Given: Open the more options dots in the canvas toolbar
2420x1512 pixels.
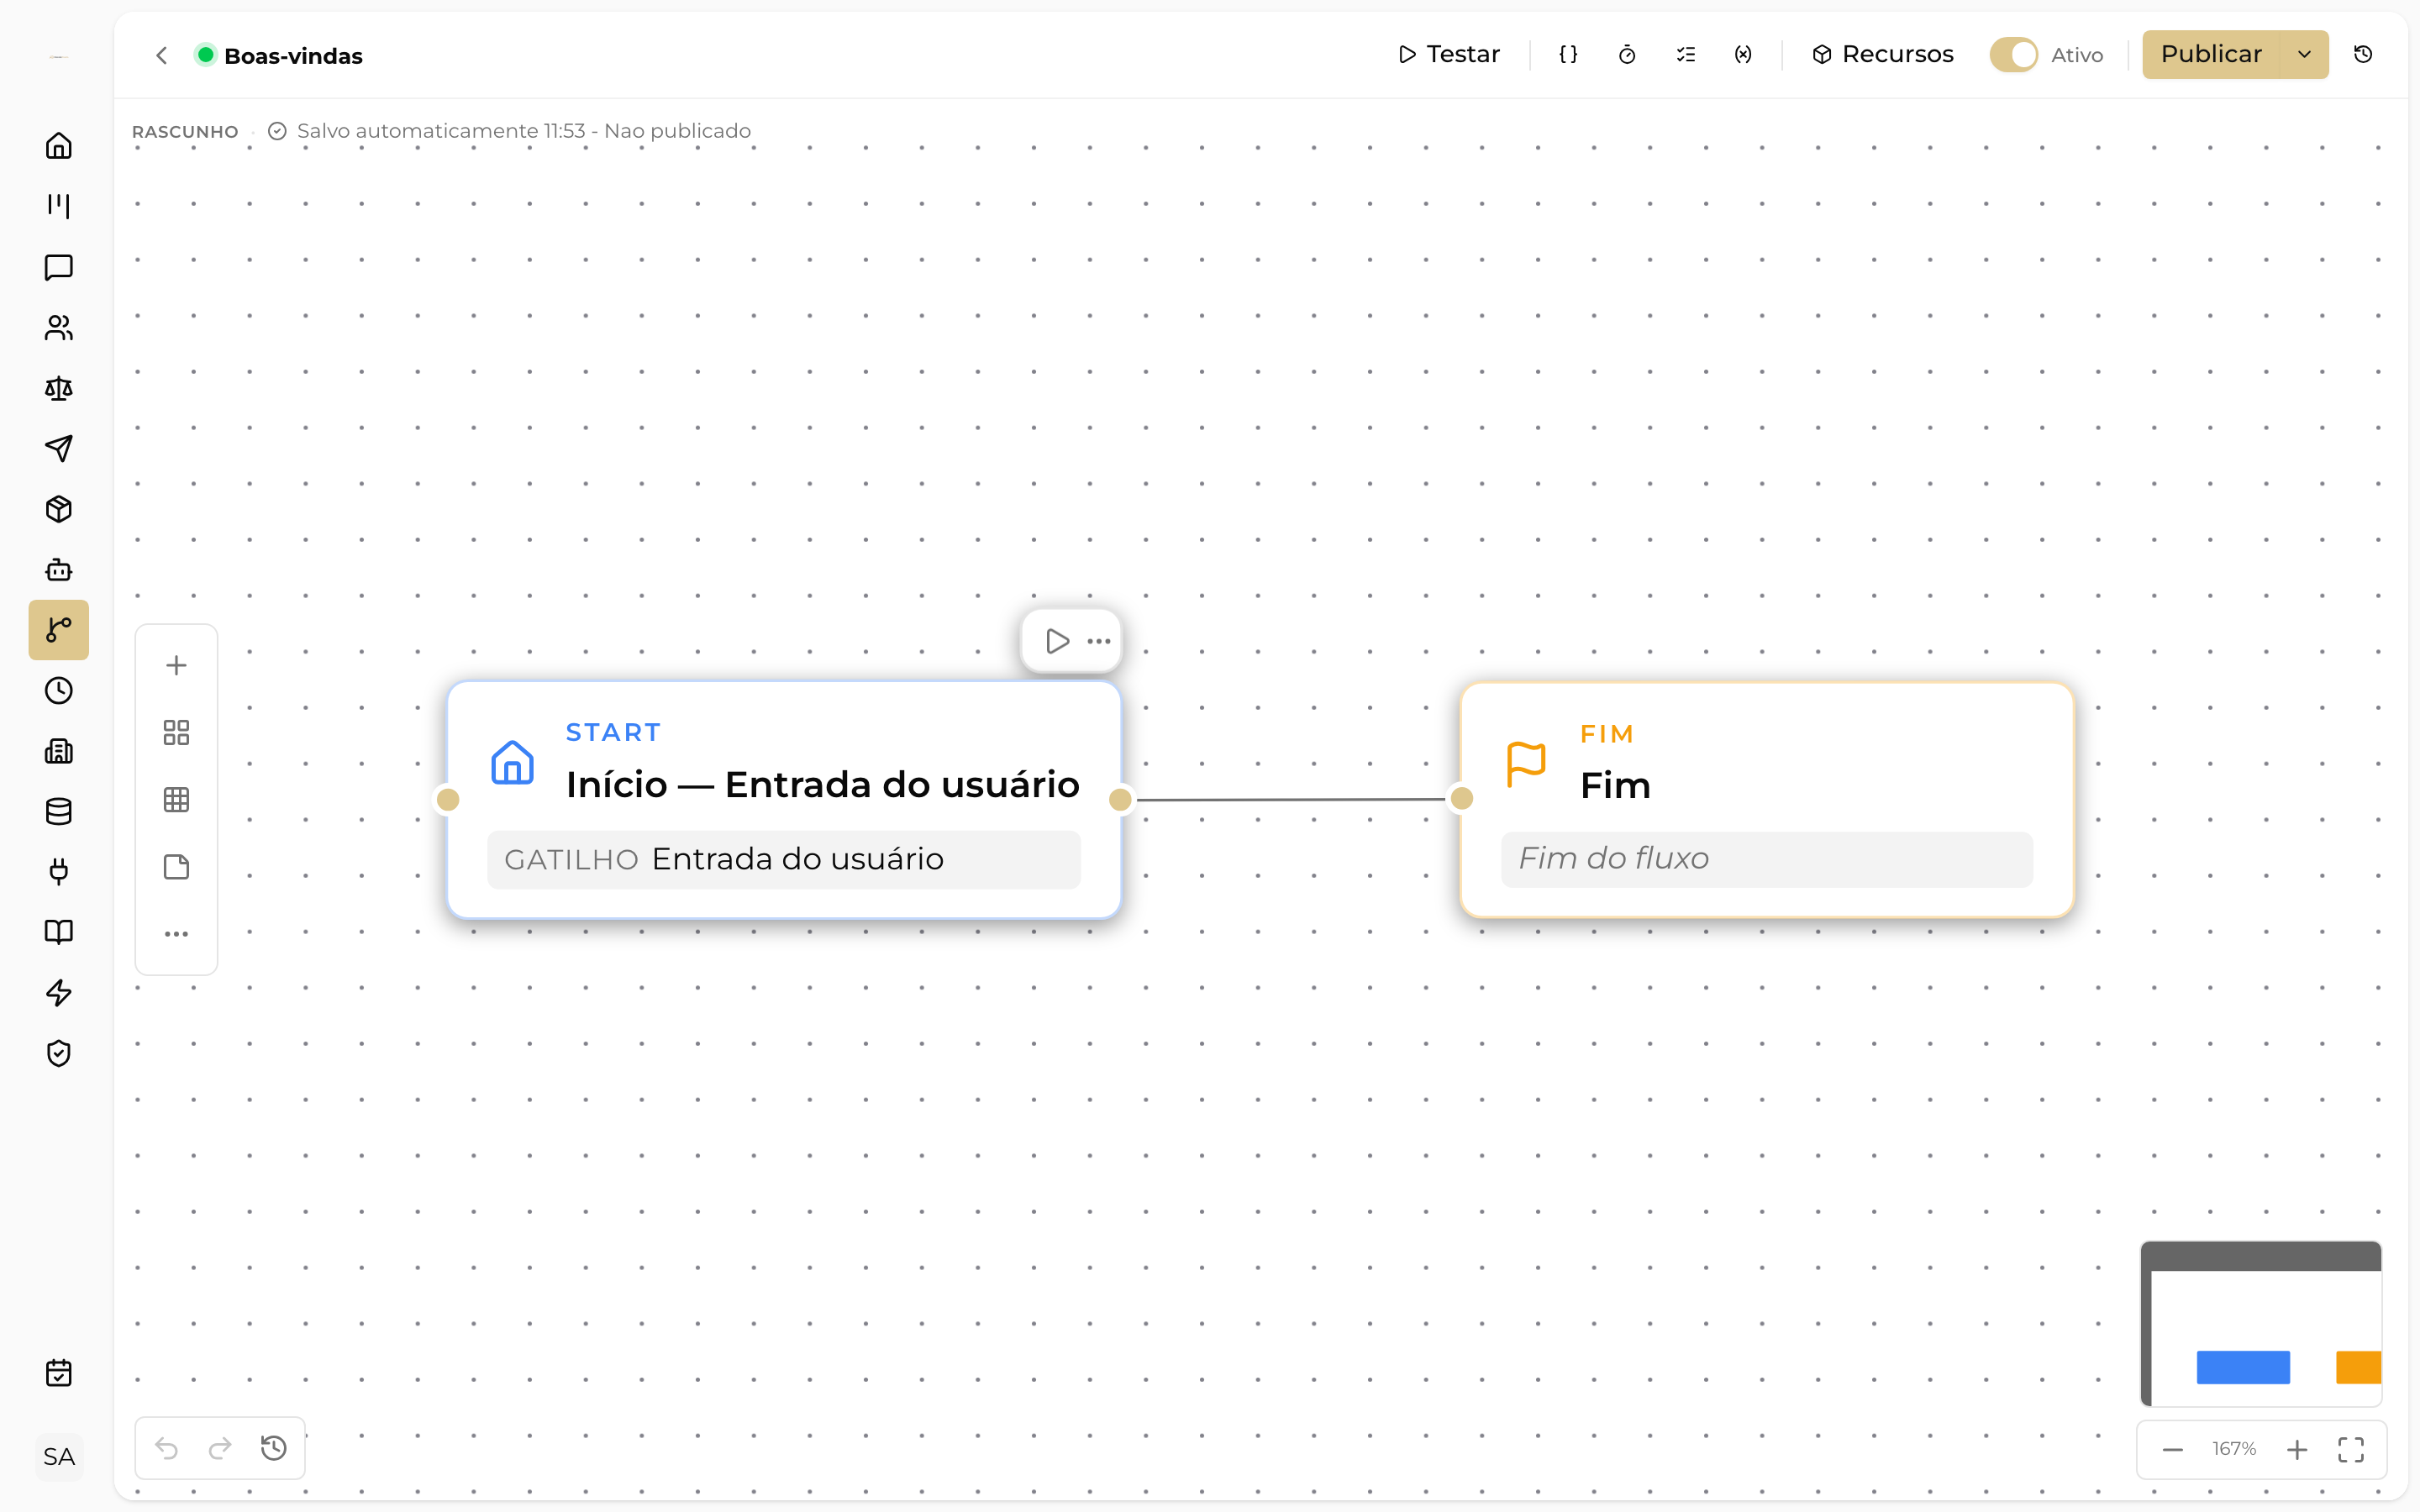Looking at the screenshot, I should pyautogui.click(x=176, y=934).
